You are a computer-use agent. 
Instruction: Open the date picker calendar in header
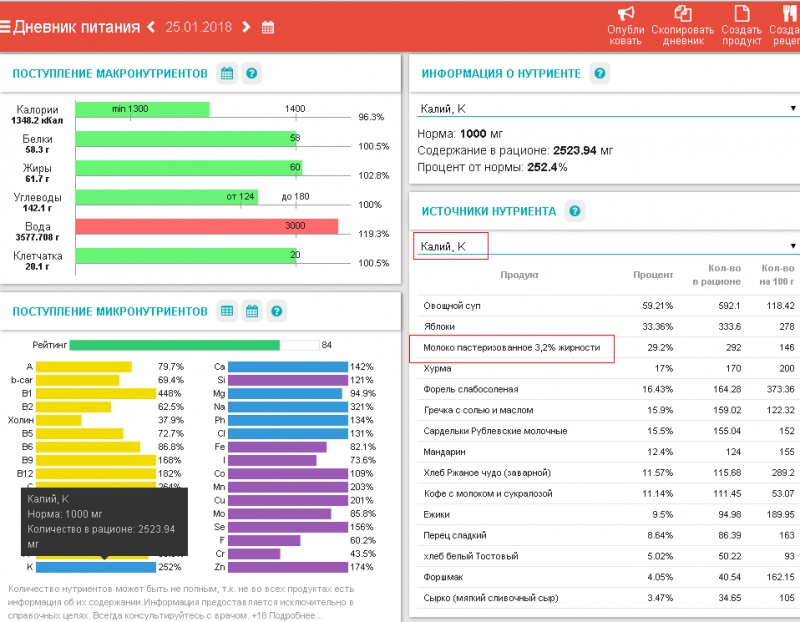click(268, 27)
